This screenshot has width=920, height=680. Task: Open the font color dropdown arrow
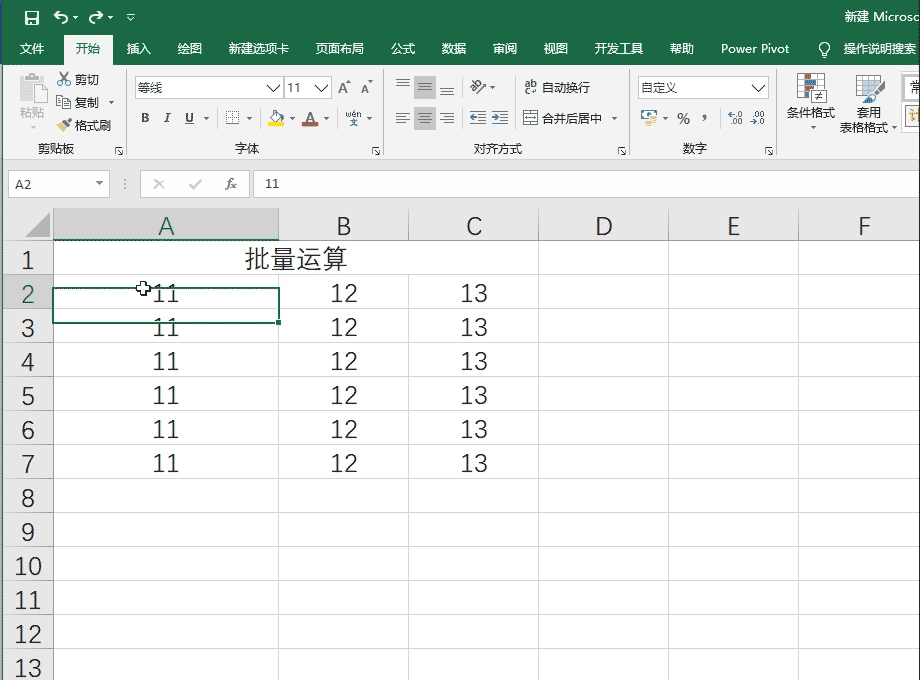[327, 119]
